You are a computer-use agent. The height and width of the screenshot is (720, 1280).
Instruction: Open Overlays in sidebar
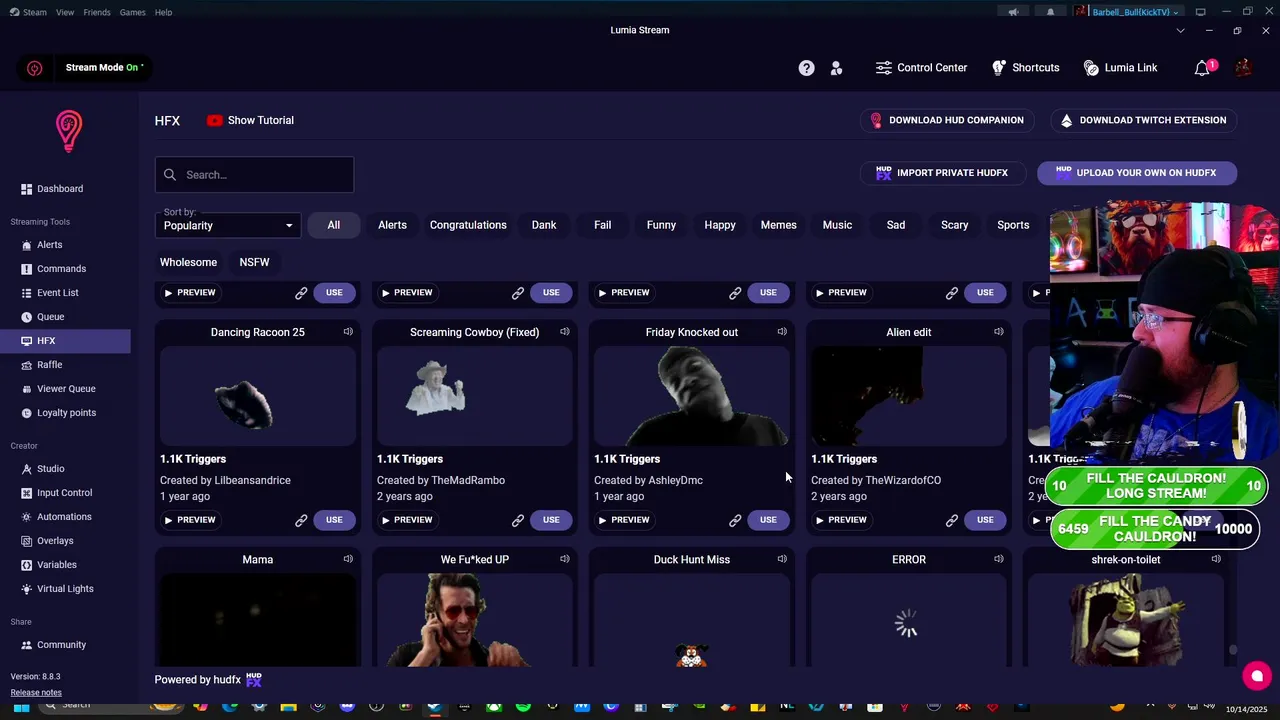pos(55,541)
